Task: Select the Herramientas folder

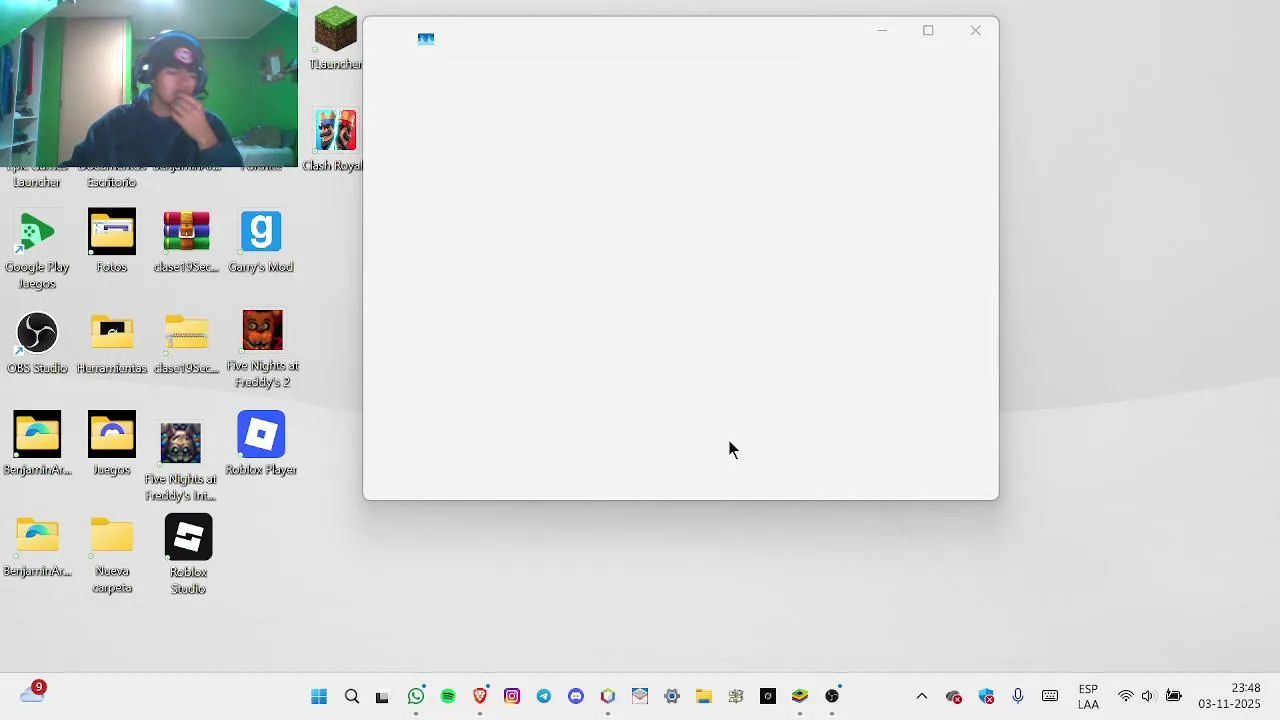Action: 112,343
